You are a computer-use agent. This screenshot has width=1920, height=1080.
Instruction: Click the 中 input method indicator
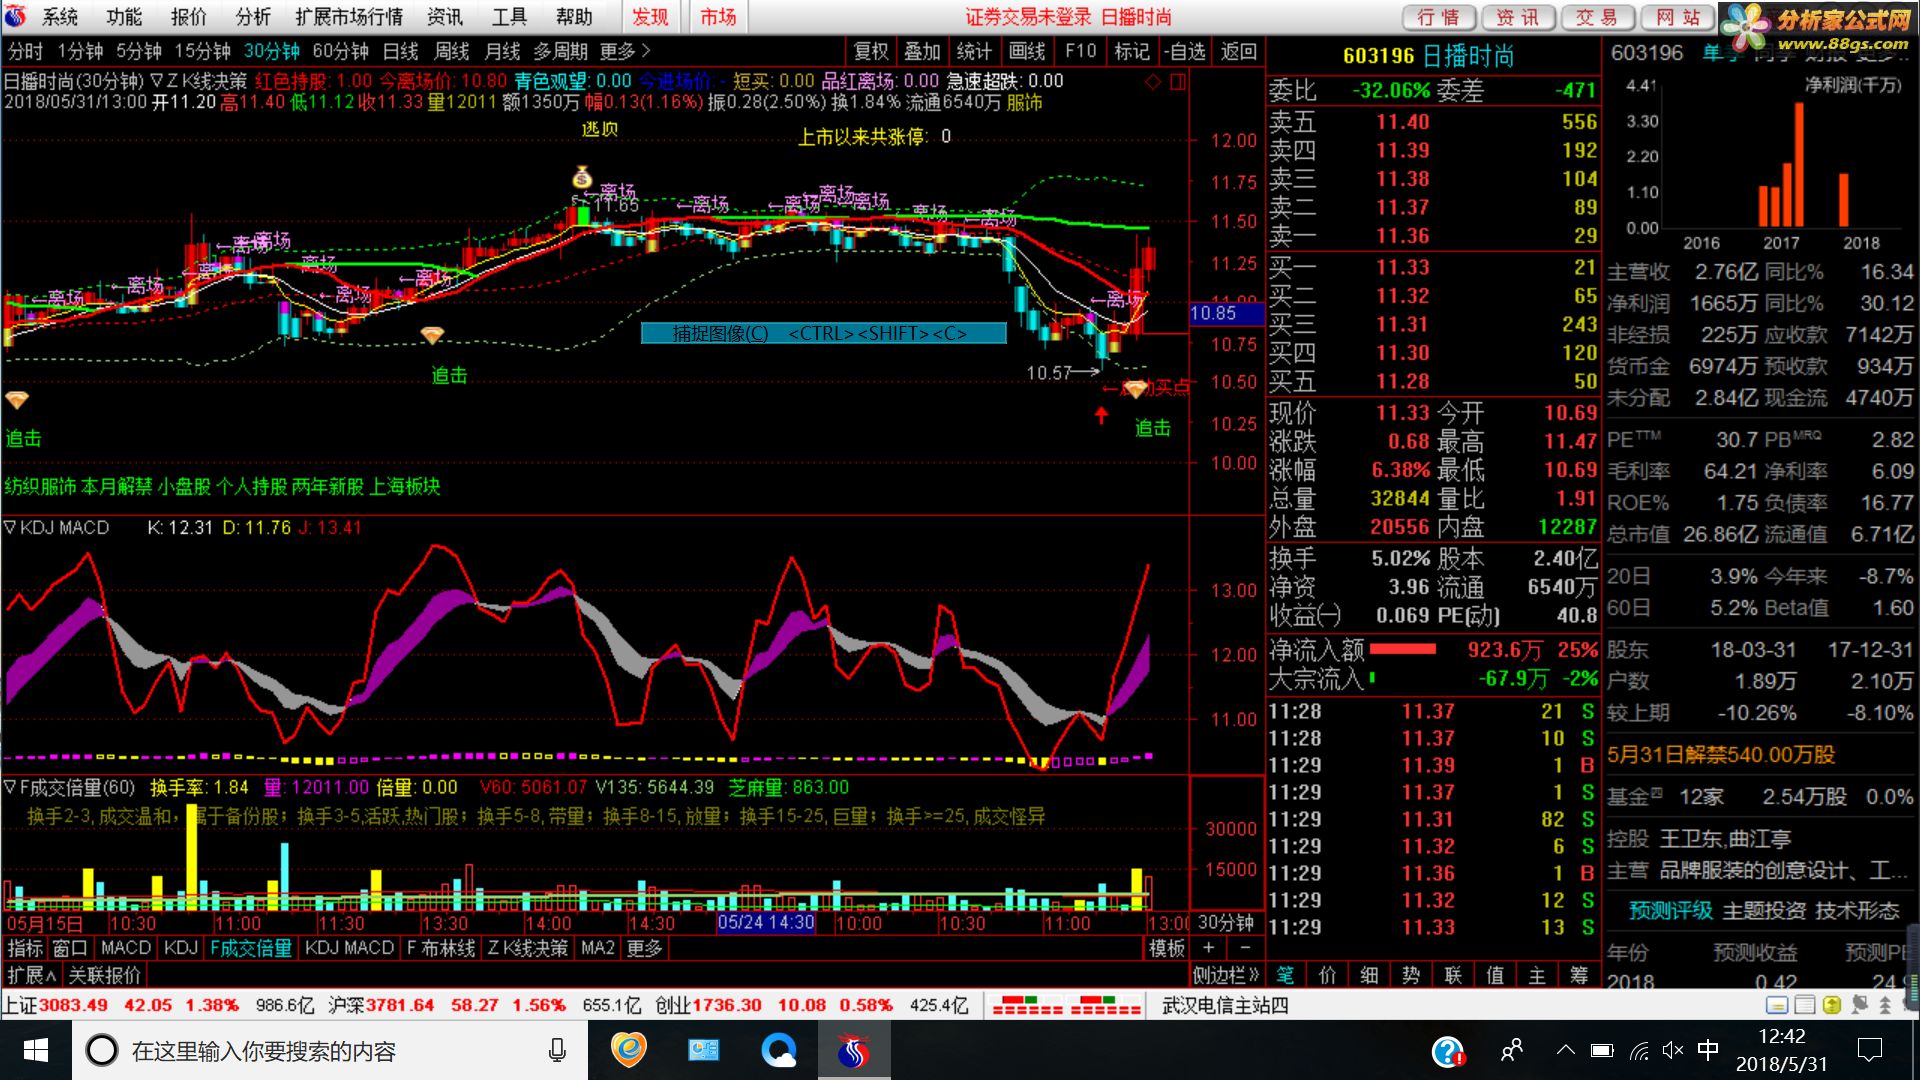tap(1708, 1050)
